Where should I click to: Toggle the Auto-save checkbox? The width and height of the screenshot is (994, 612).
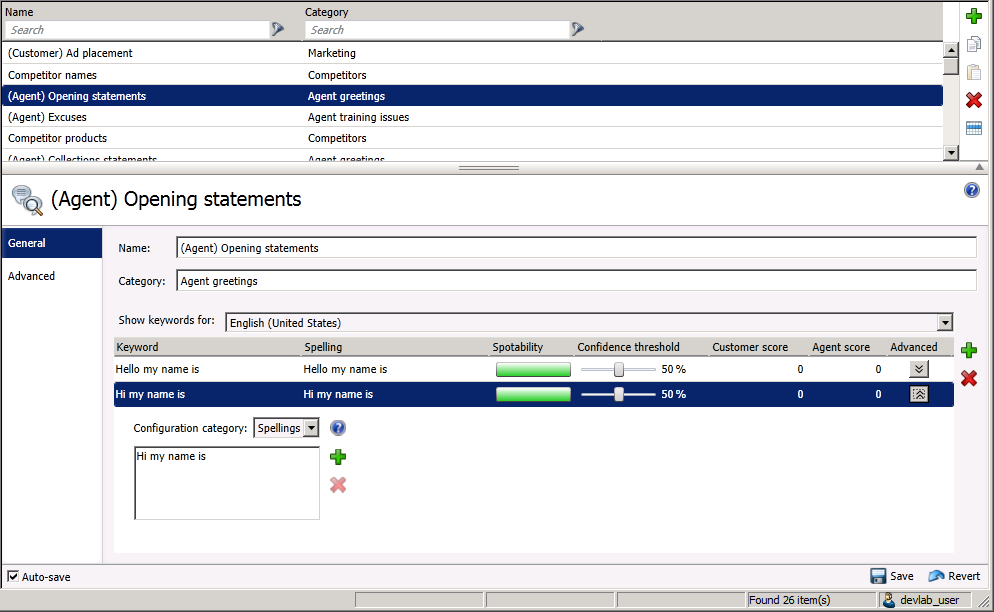pos(13,576)
